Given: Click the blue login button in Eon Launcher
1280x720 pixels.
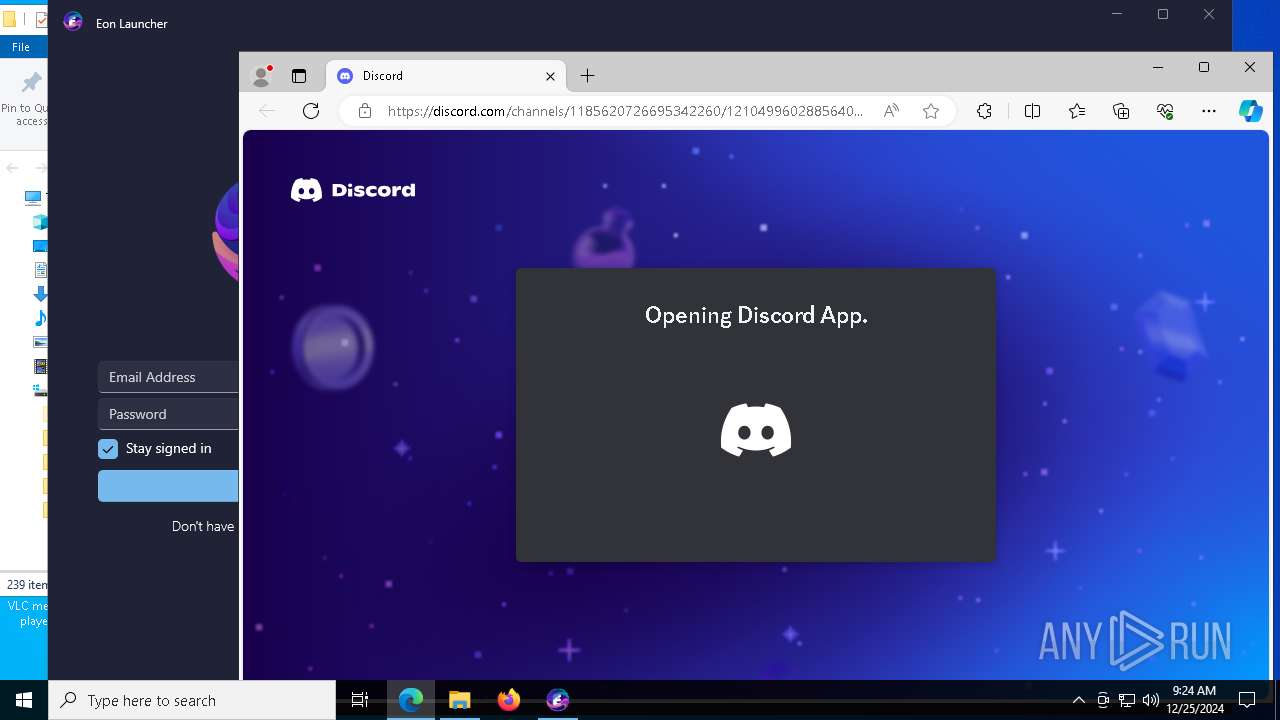Looking at the screenshot, I should (168, 486).
